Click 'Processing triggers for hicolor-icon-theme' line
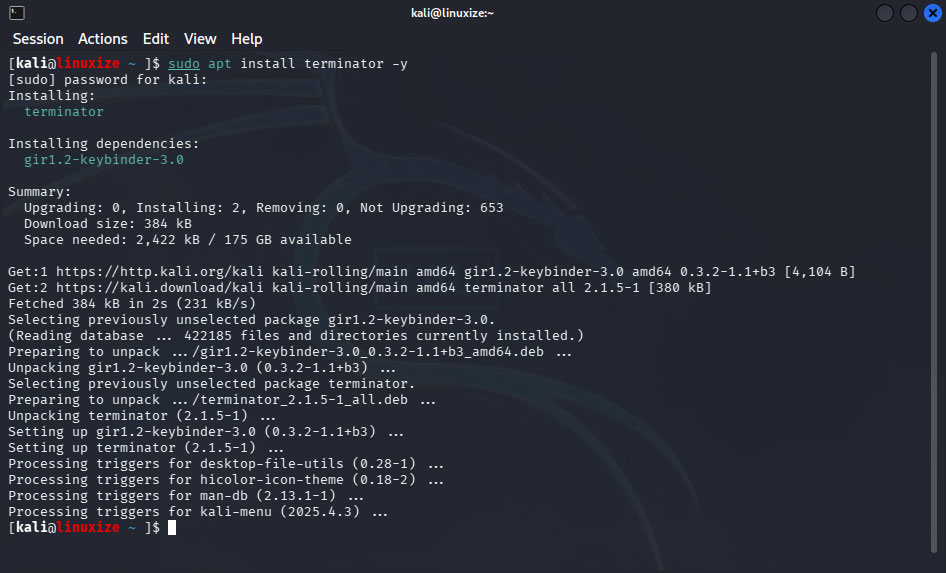946x573 pixels. click(226, 480)
